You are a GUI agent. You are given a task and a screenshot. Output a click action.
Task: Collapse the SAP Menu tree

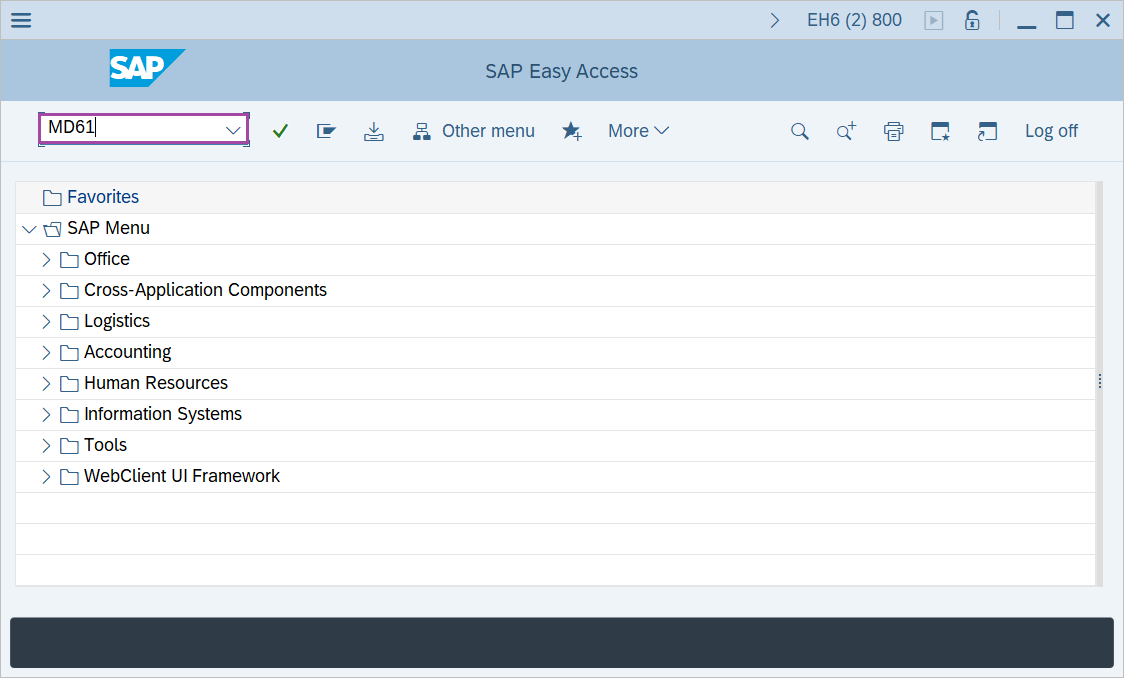point(29,228)
